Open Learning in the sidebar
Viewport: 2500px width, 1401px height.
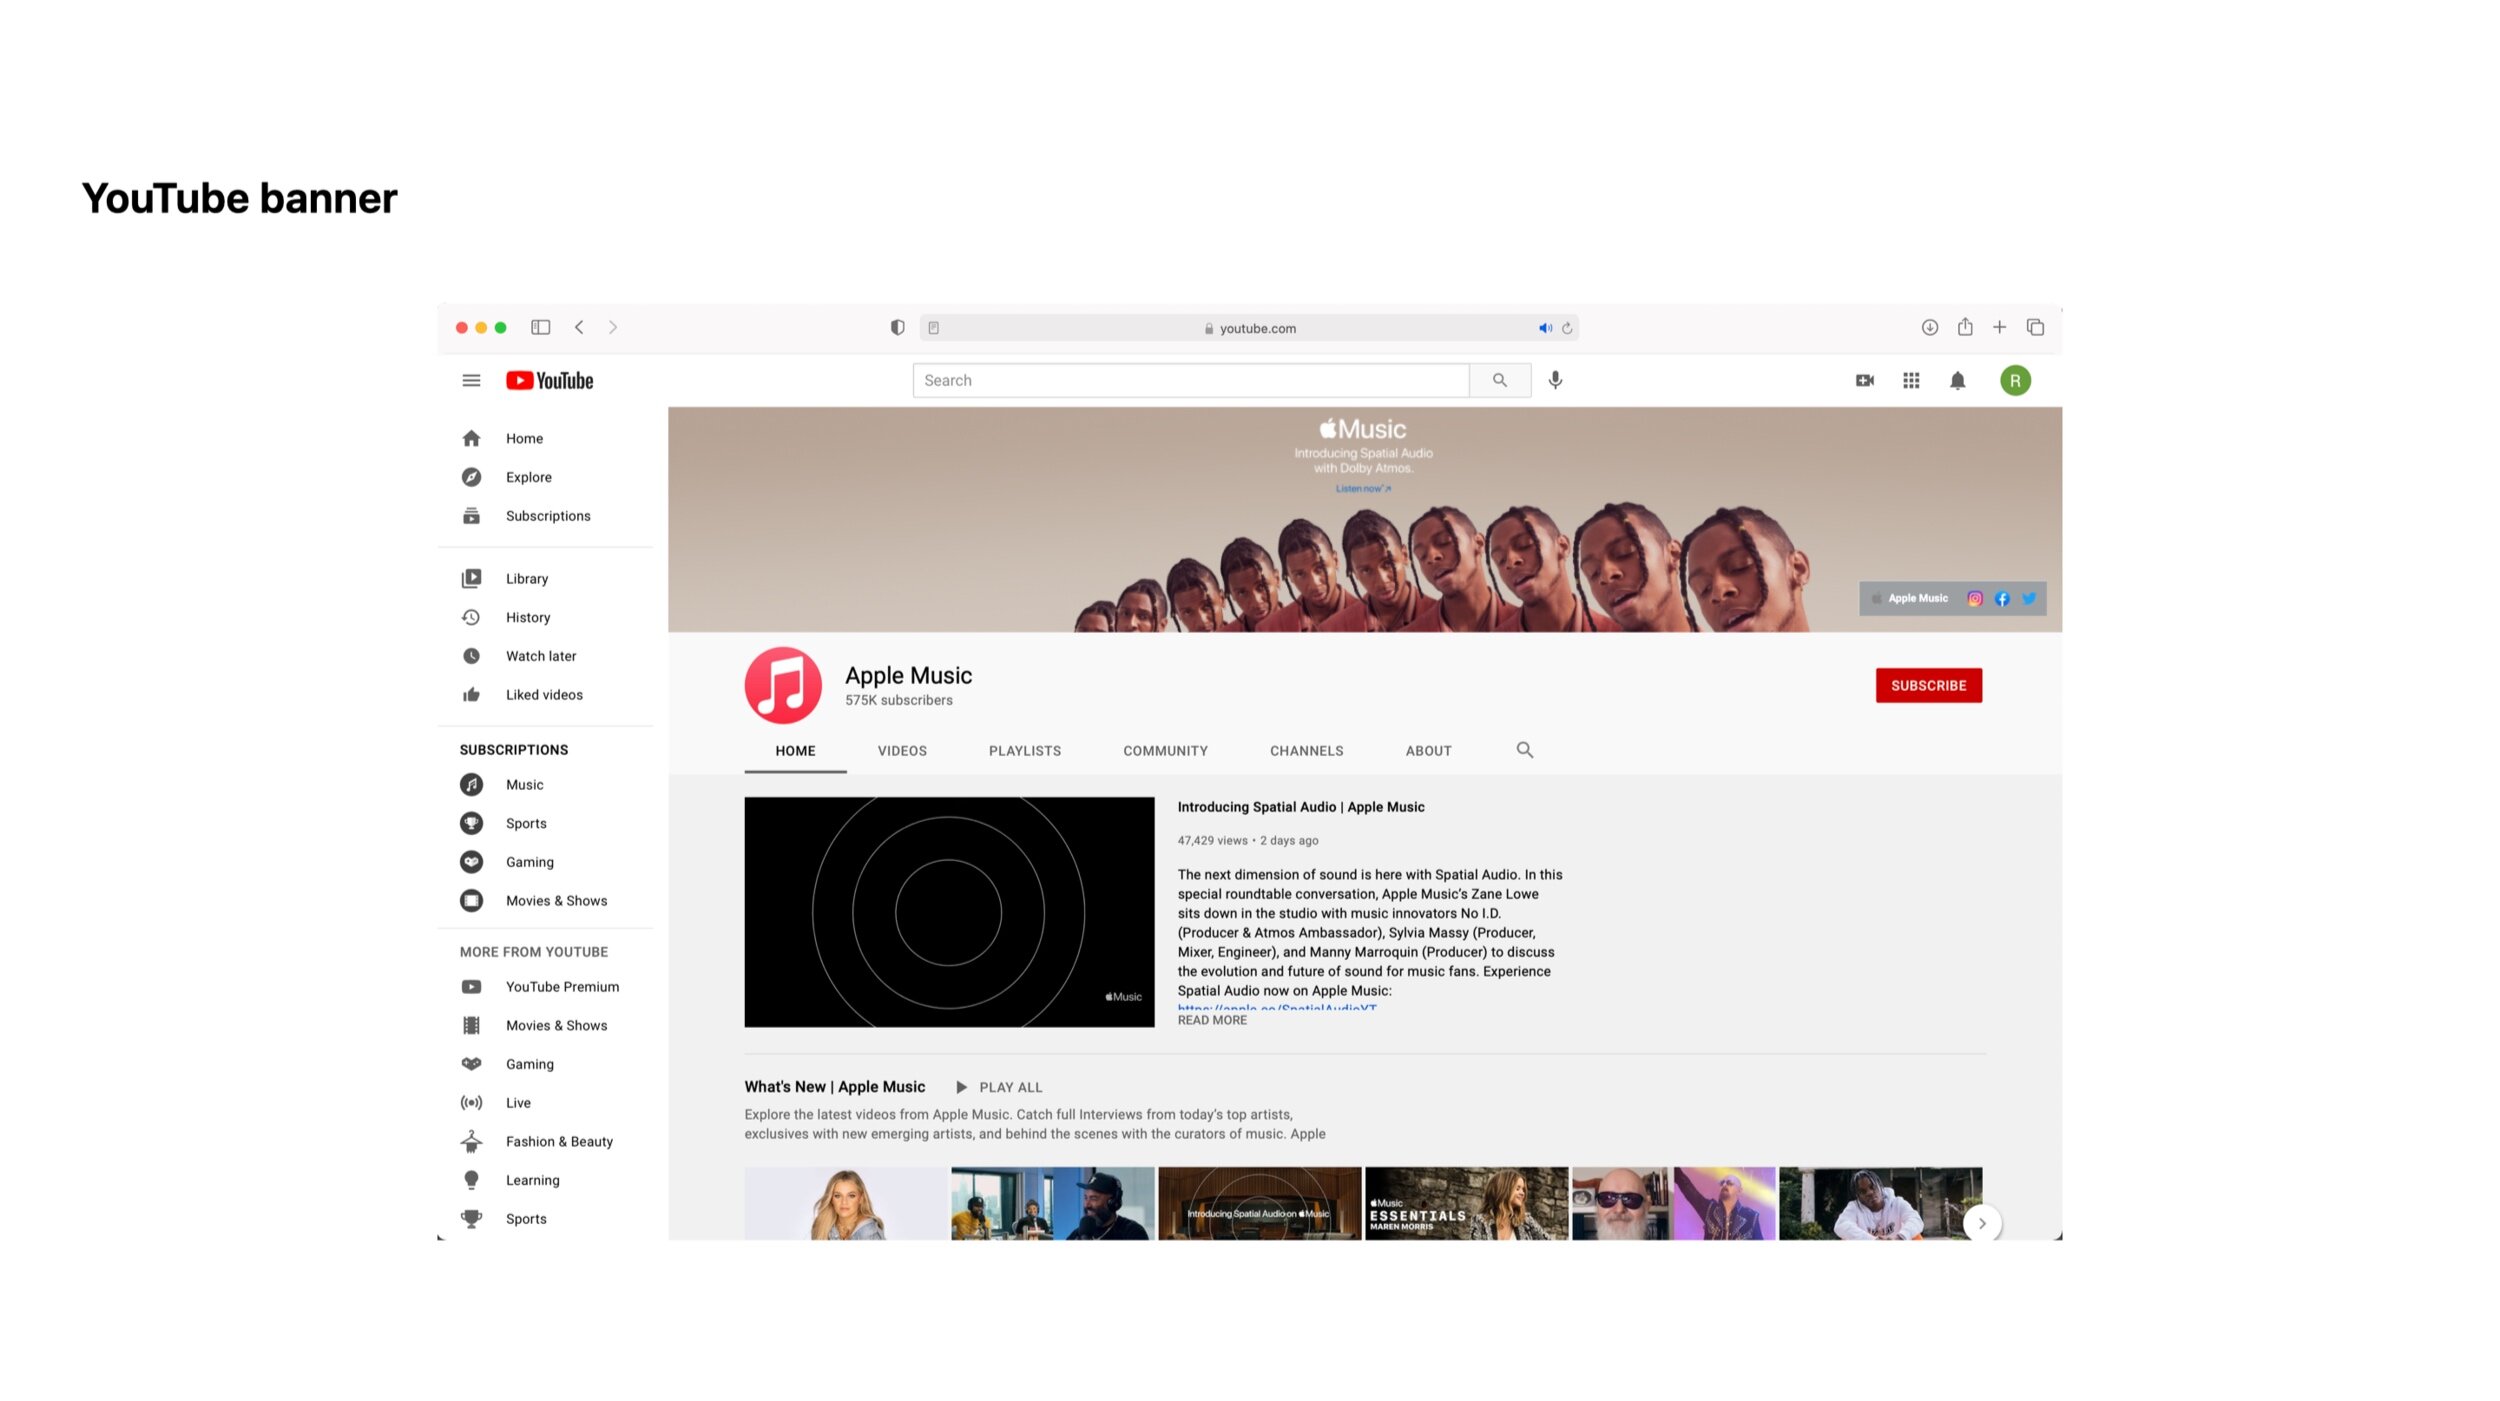(x=545, y=1180)
